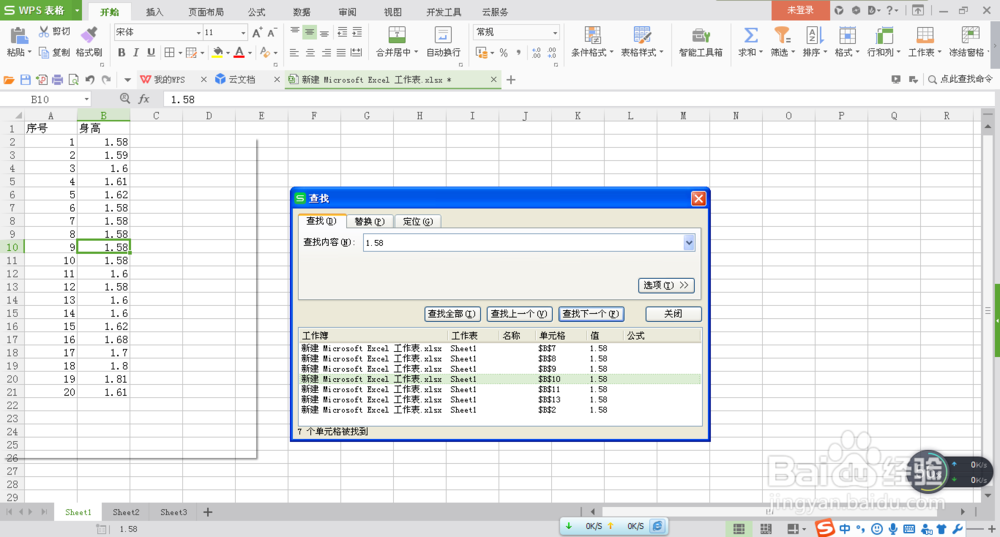This screenshot has width=1000, height=537.
Task: Expand the find content history dropdown
Action: [x=689, y=242]
